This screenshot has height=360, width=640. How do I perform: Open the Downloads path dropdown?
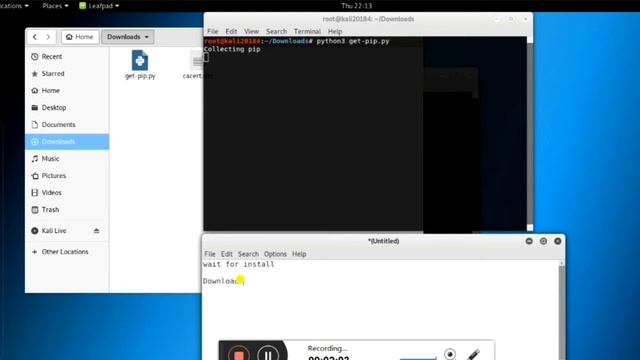click(x=128, y=37)
